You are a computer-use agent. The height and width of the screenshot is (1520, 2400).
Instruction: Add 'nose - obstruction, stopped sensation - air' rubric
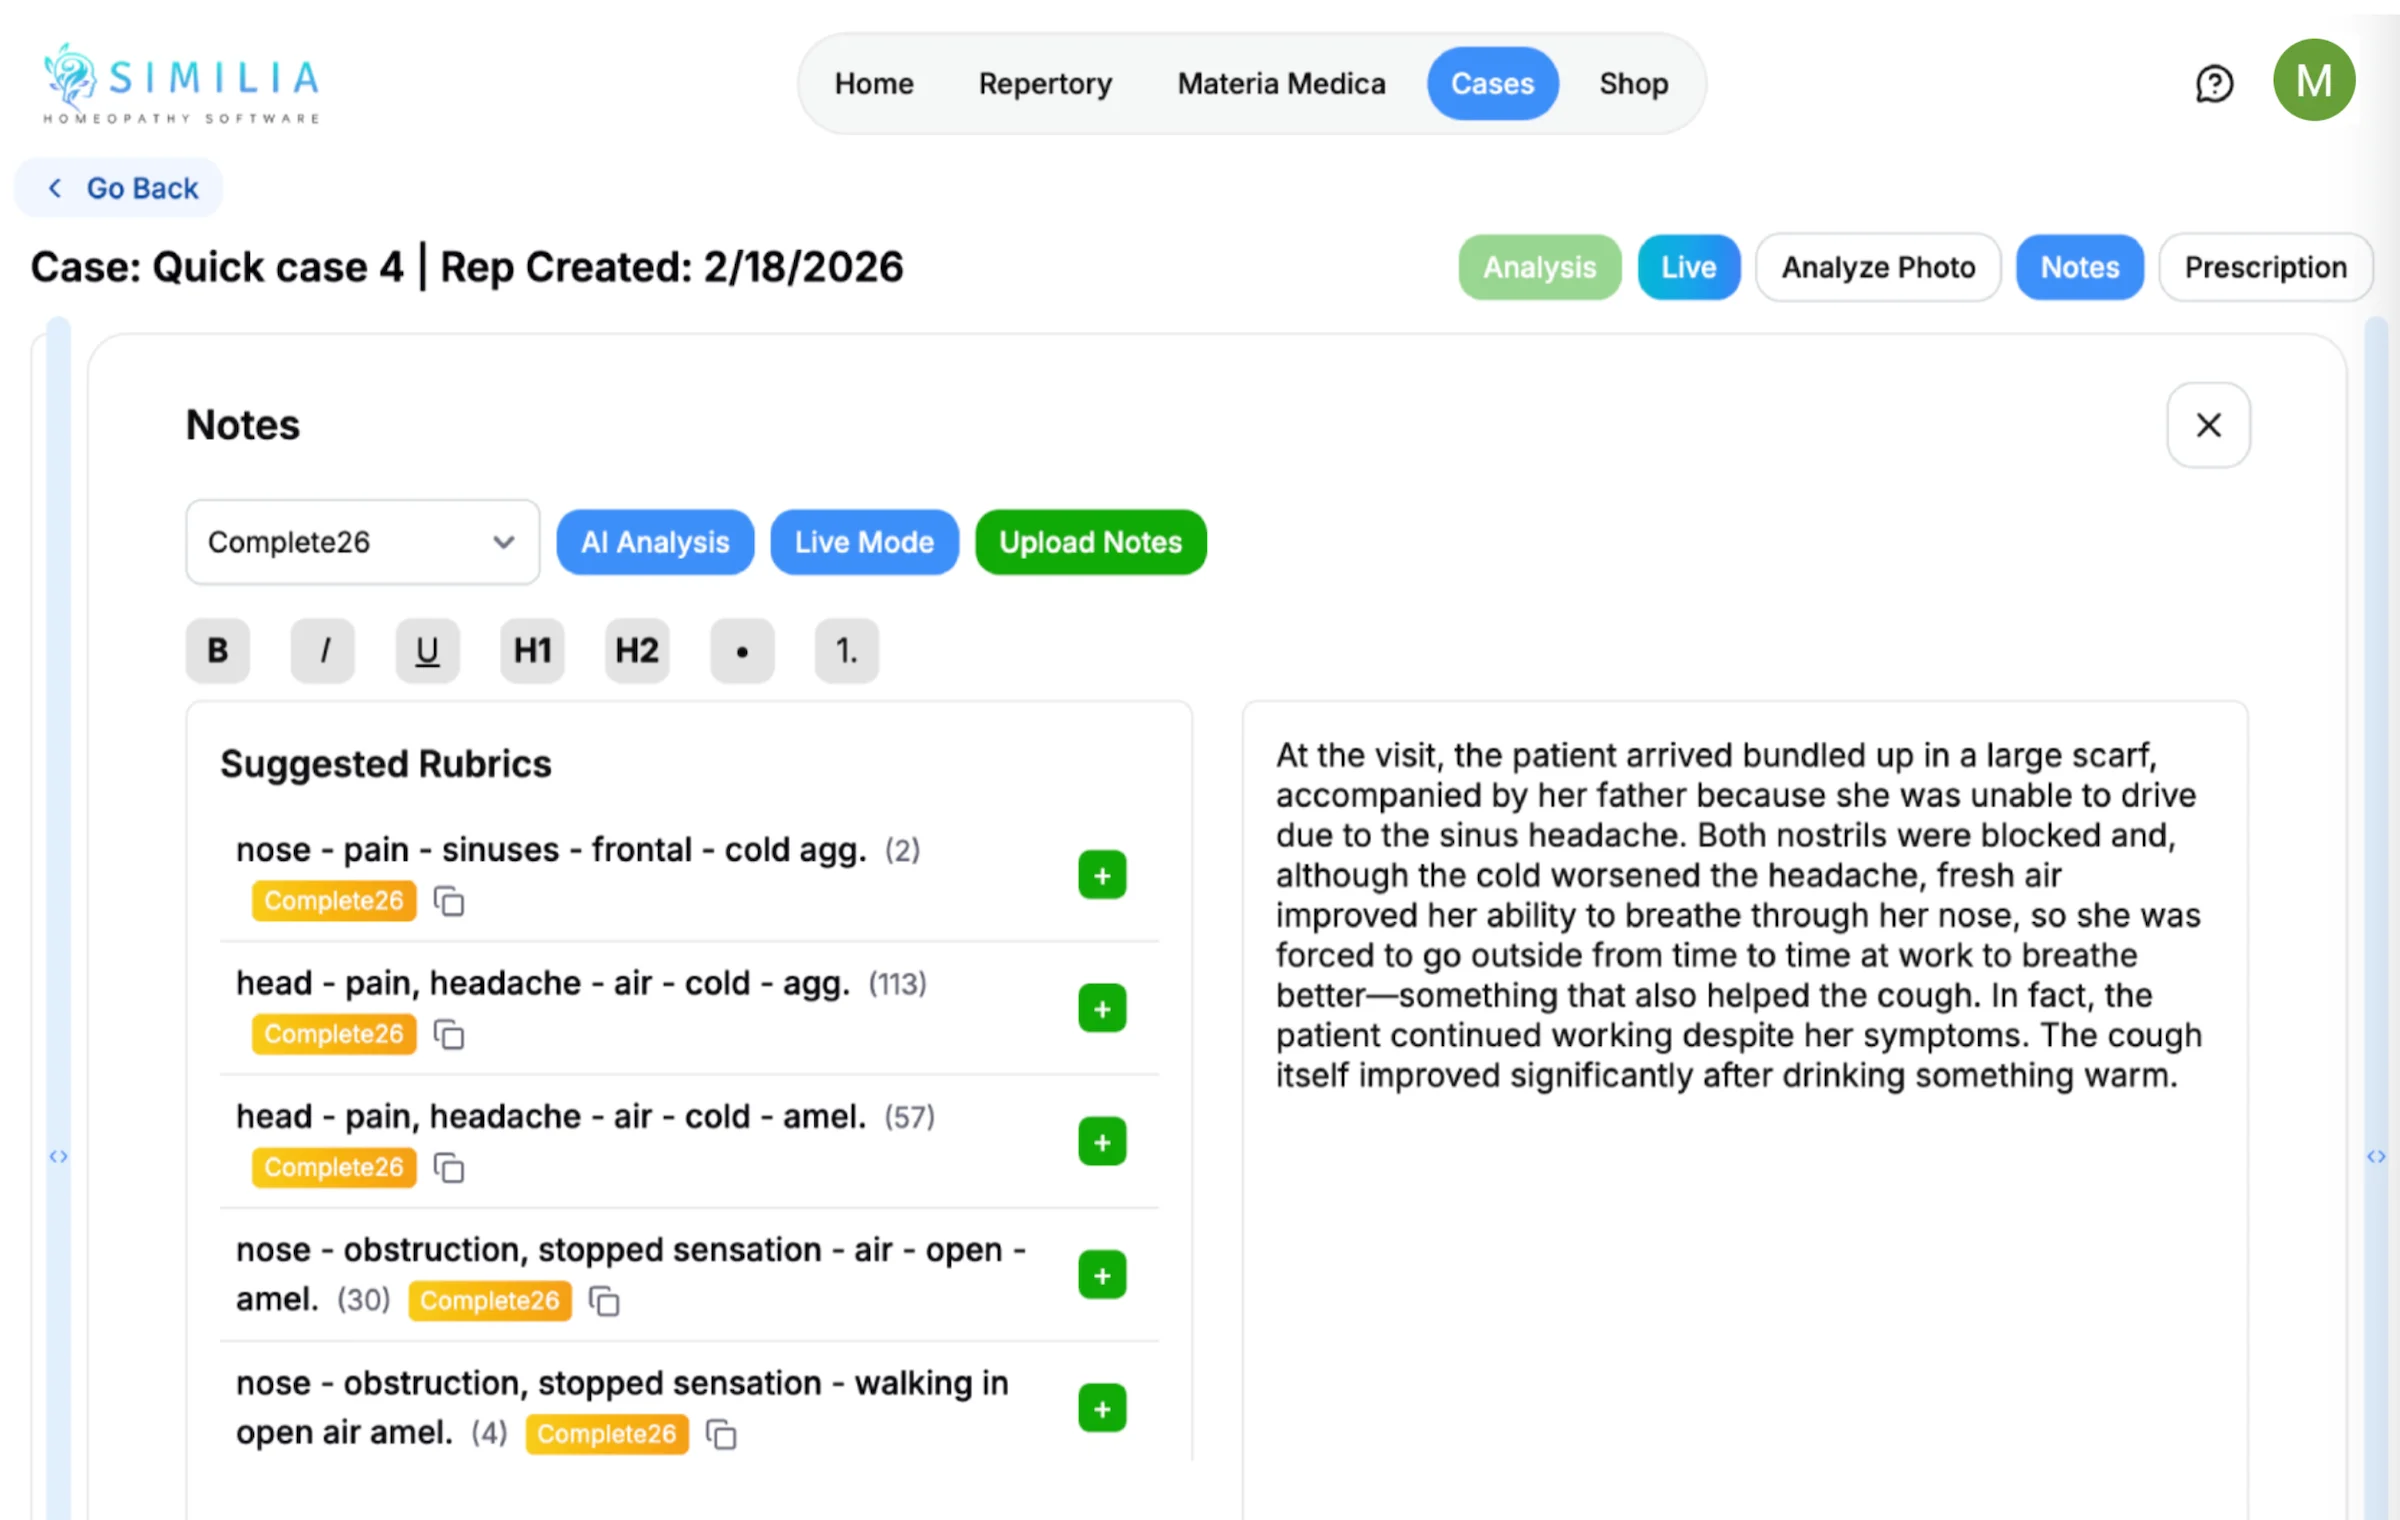click(x=1101, y=1275)
